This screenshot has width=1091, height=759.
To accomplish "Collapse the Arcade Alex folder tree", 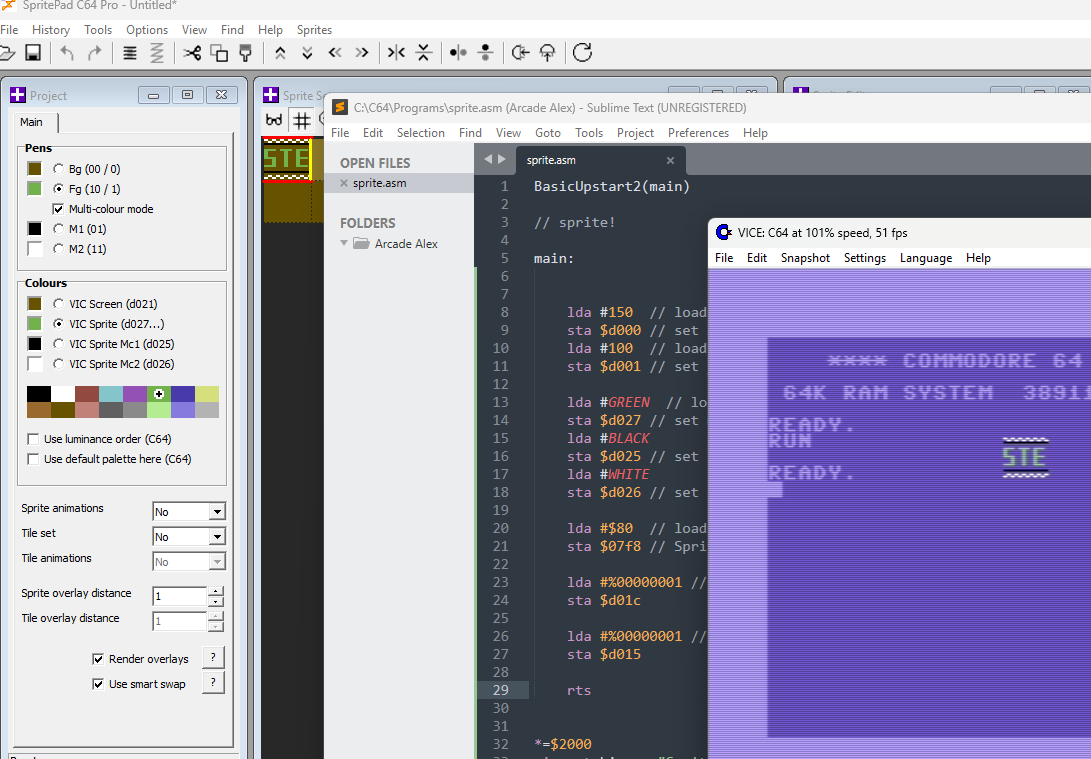I will pyautogui.click(x=346, y=244).
